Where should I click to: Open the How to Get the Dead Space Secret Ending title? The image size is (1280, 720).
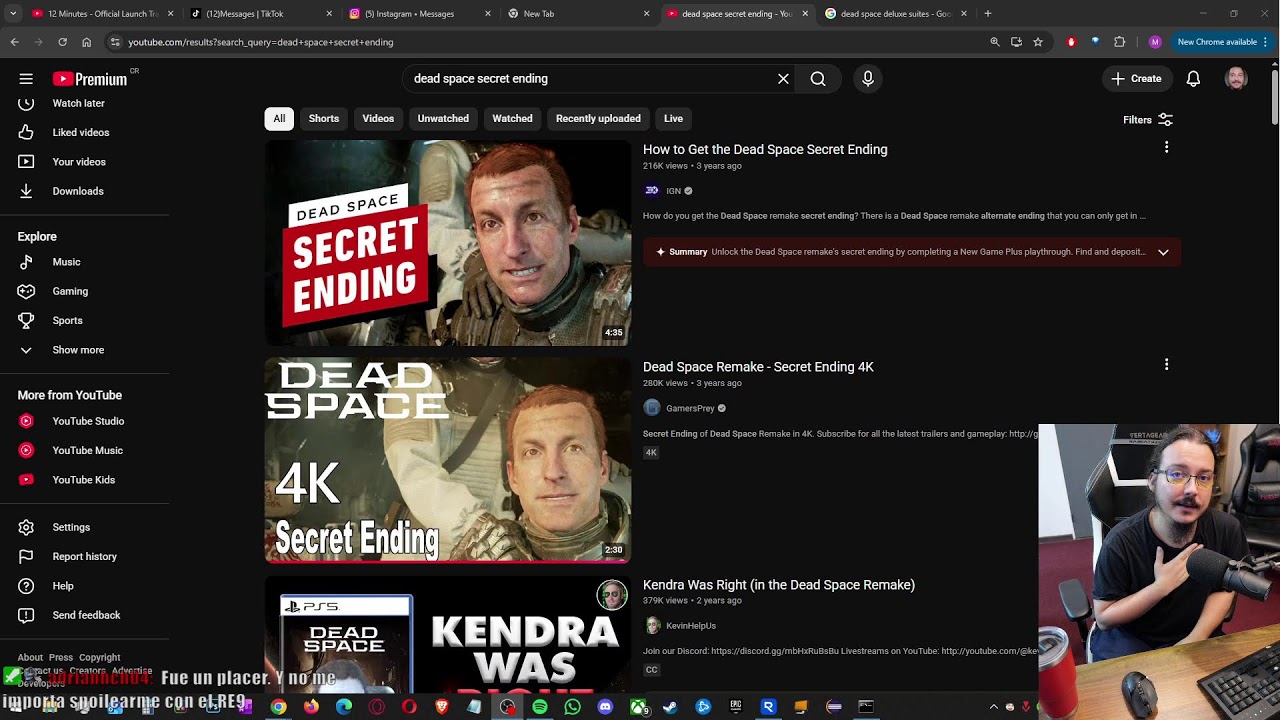pos(765,149)
